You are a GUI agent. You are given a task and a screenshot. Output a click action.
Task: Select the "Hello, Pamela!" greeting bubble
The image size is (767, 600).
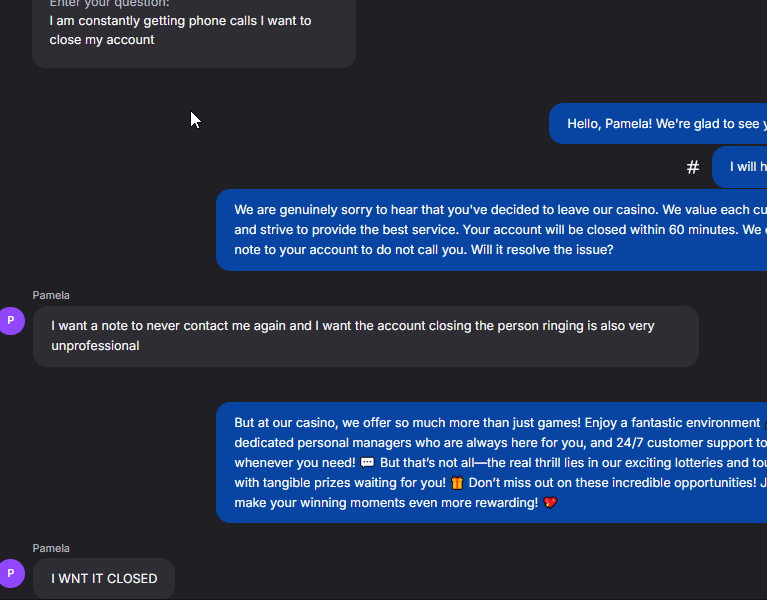[x=660, y=124]
